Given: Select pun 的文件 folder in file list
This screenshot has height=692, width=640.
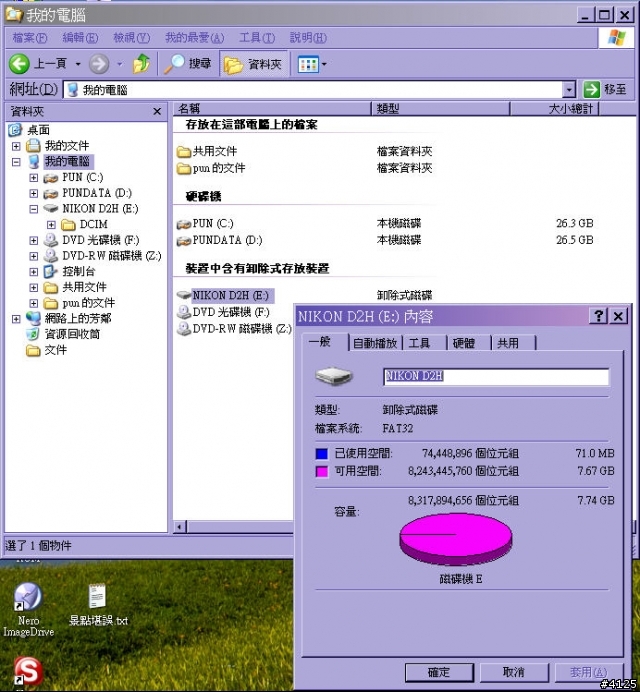Looking at the screenshot, I should click(211, 168).
